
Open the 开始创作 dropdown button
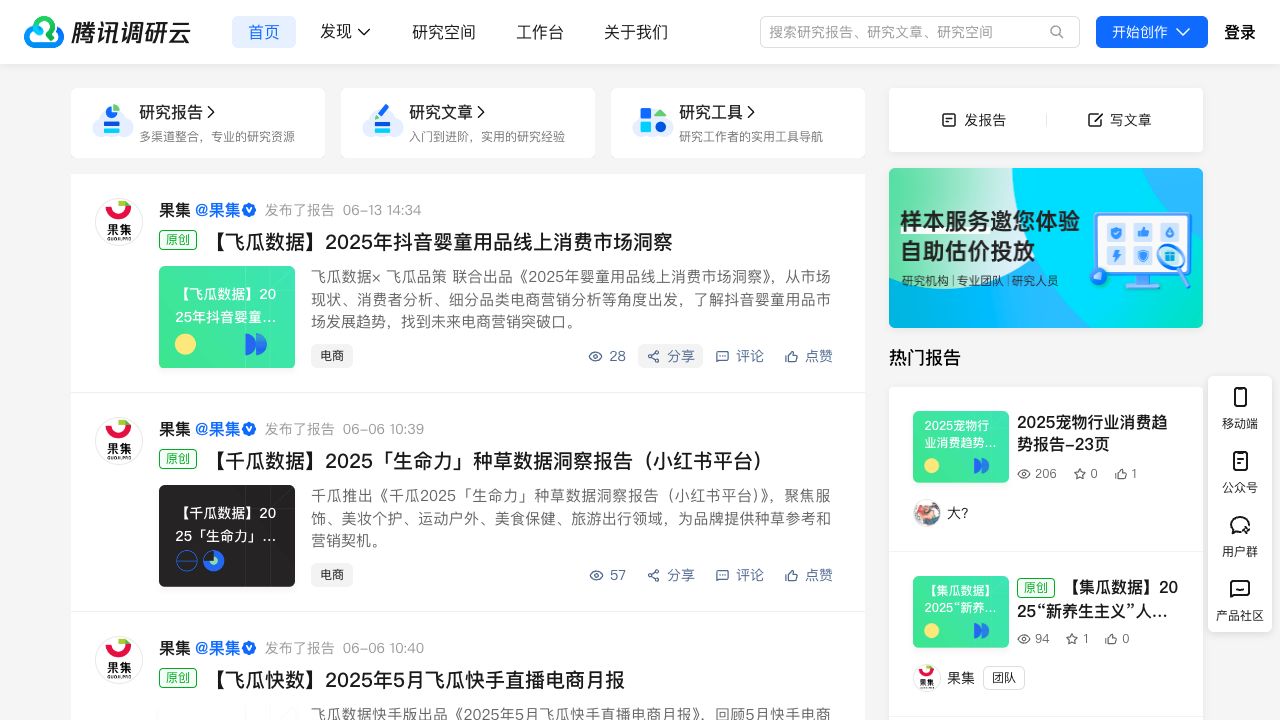click(1151, 32)
